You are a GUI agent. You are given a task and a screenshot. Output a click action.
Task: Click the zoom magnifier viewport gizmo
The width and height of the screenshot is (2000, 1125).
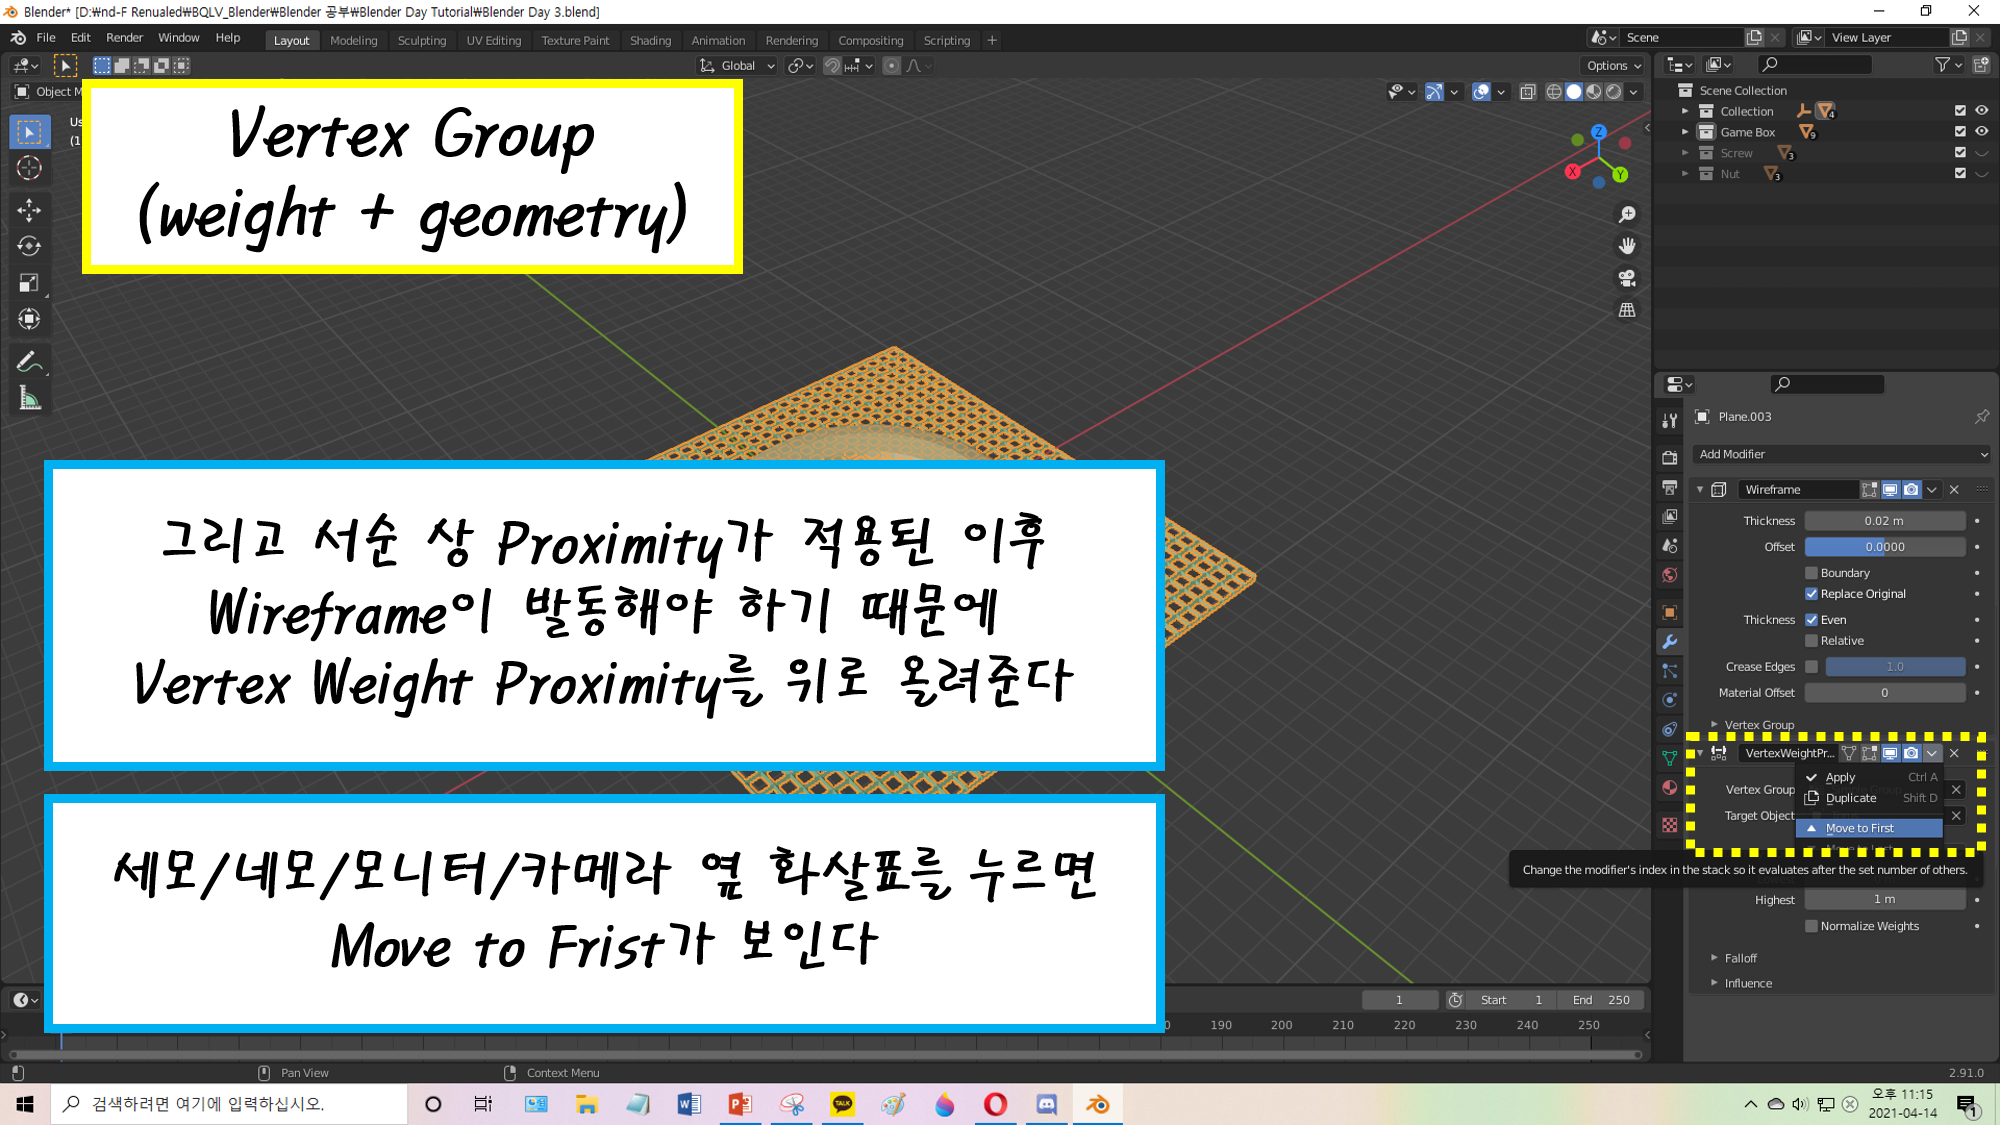tap(1627, 214)
